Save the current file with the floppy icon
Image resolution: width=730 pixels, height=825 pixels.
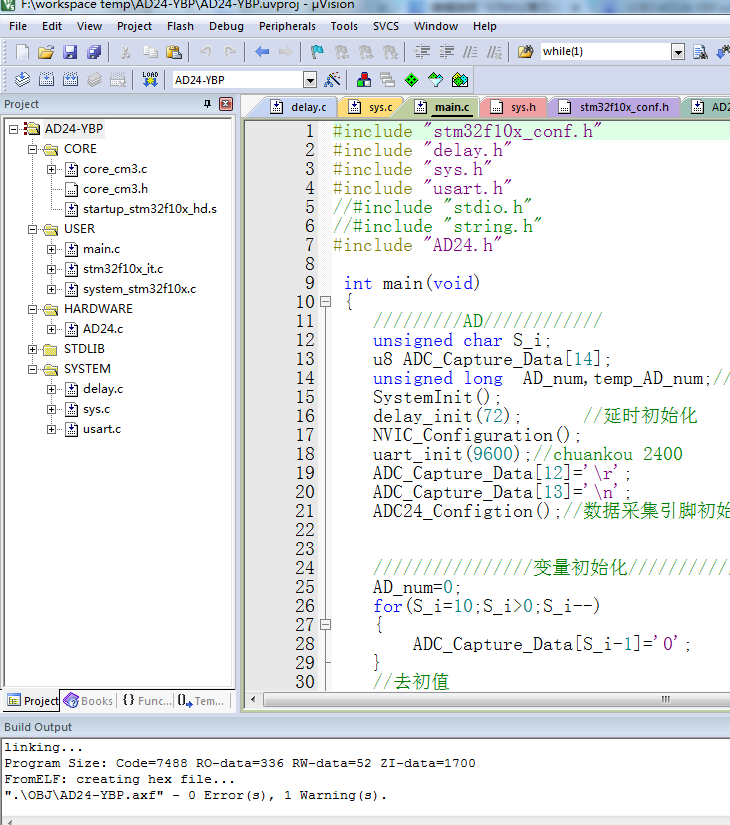click(70, 52)
